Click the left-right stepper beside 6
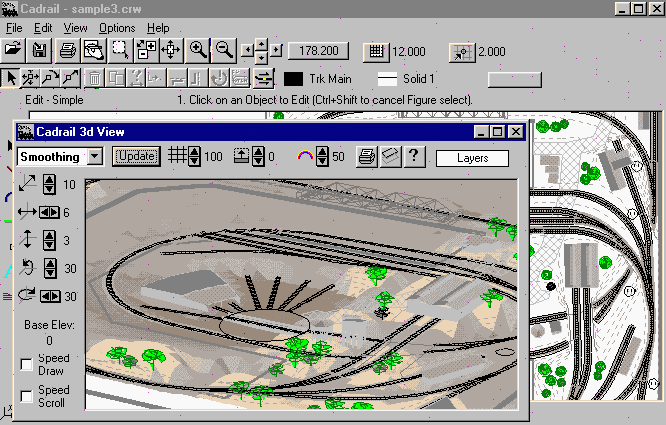Viewport: 666px width, 425px height. click(x=49, y=212)
